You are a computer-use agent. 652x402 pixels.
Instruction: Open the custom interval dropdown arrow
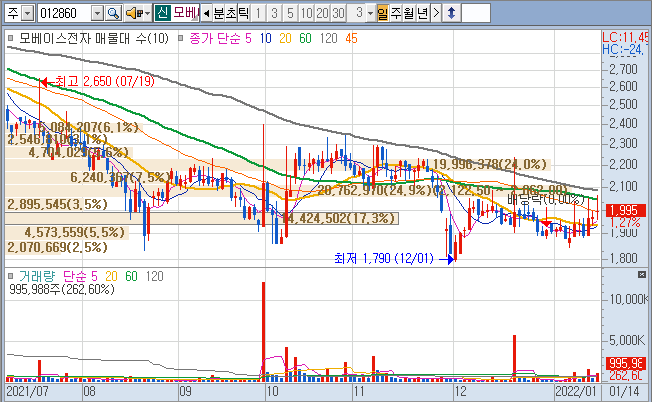pos(370,13)
